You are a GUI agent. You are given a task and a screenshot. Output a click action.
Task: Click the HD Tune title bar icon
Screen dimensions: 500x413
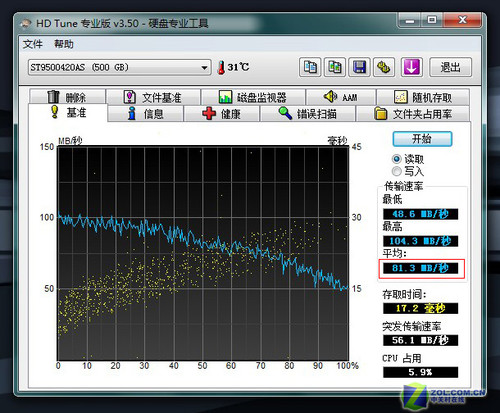coord(26,24)
